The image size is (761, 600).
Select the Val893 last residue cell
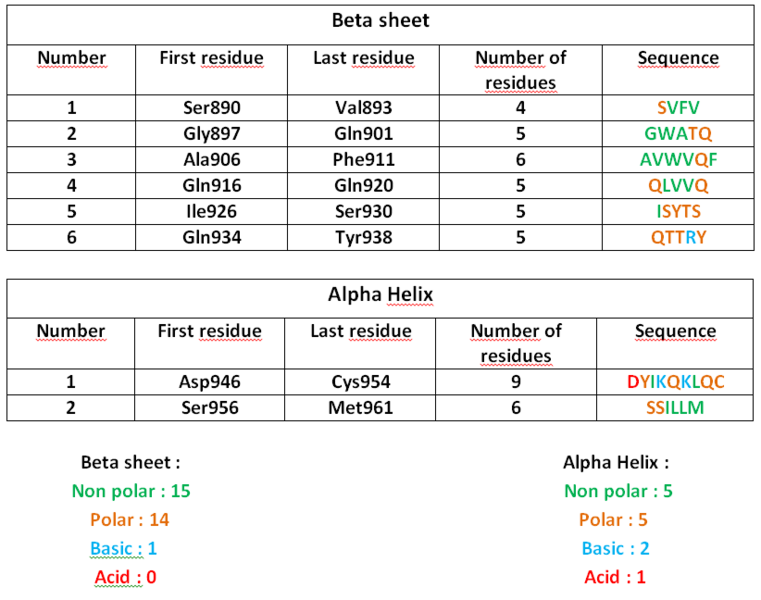click(x=363, y=107)
